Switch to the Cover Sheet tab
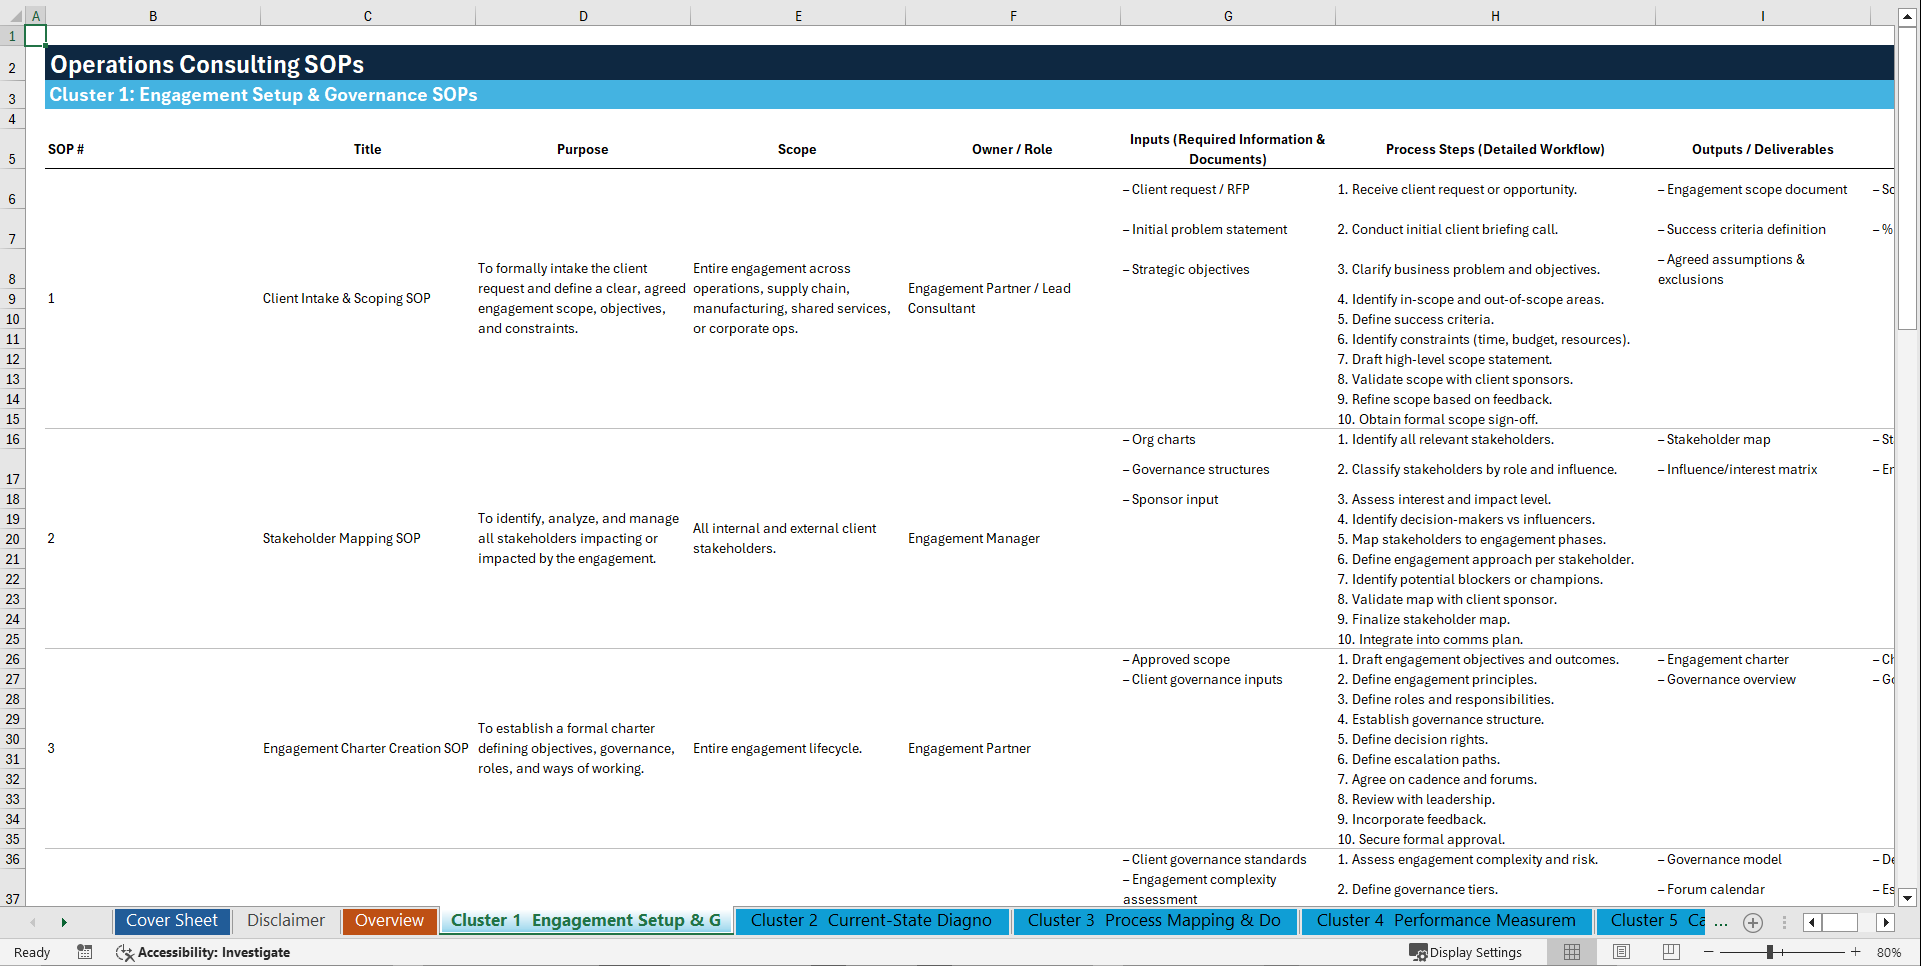 coord(171,921)
